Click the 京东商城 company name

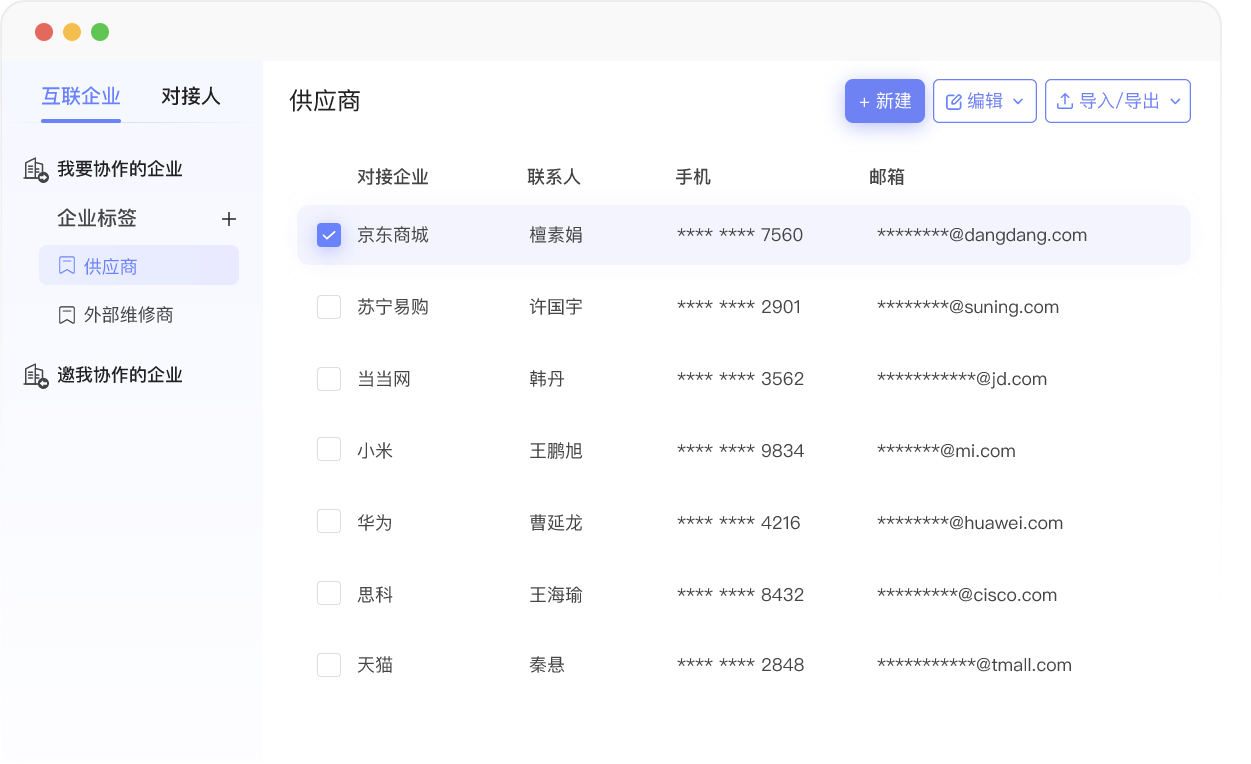393,235
